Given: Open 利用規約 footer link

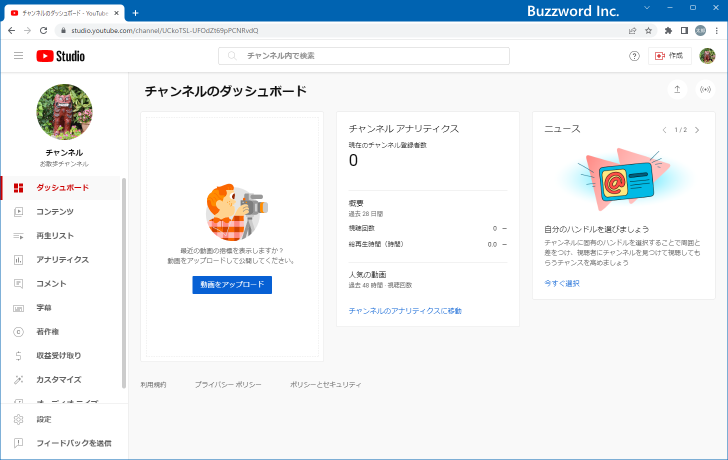Looking at the screenshot, I should (x=153, y=385).
